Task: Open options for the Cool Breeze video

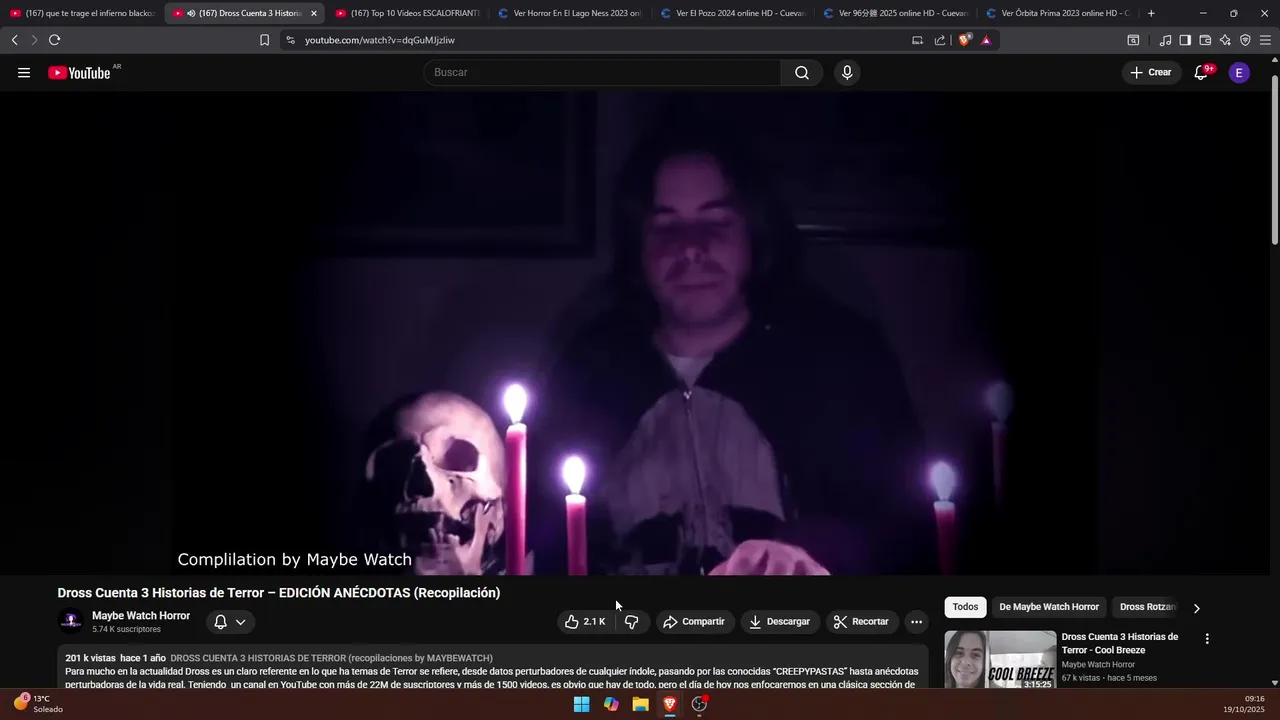Action: pyautogui.click(x=1207, y=639)
